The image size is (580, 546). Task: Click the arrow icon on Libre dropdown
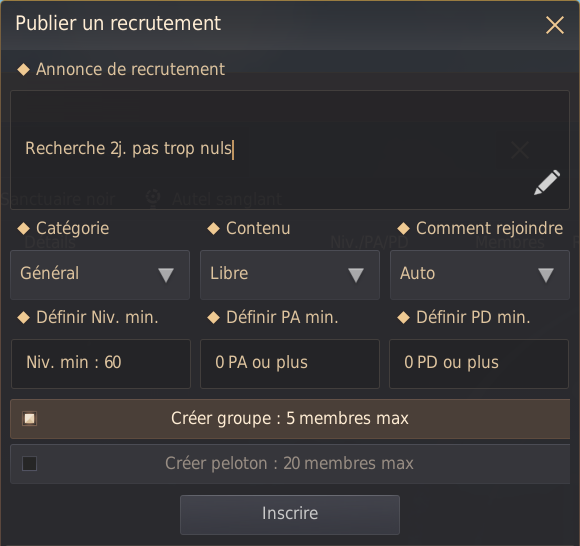click(x=356, y=275)
